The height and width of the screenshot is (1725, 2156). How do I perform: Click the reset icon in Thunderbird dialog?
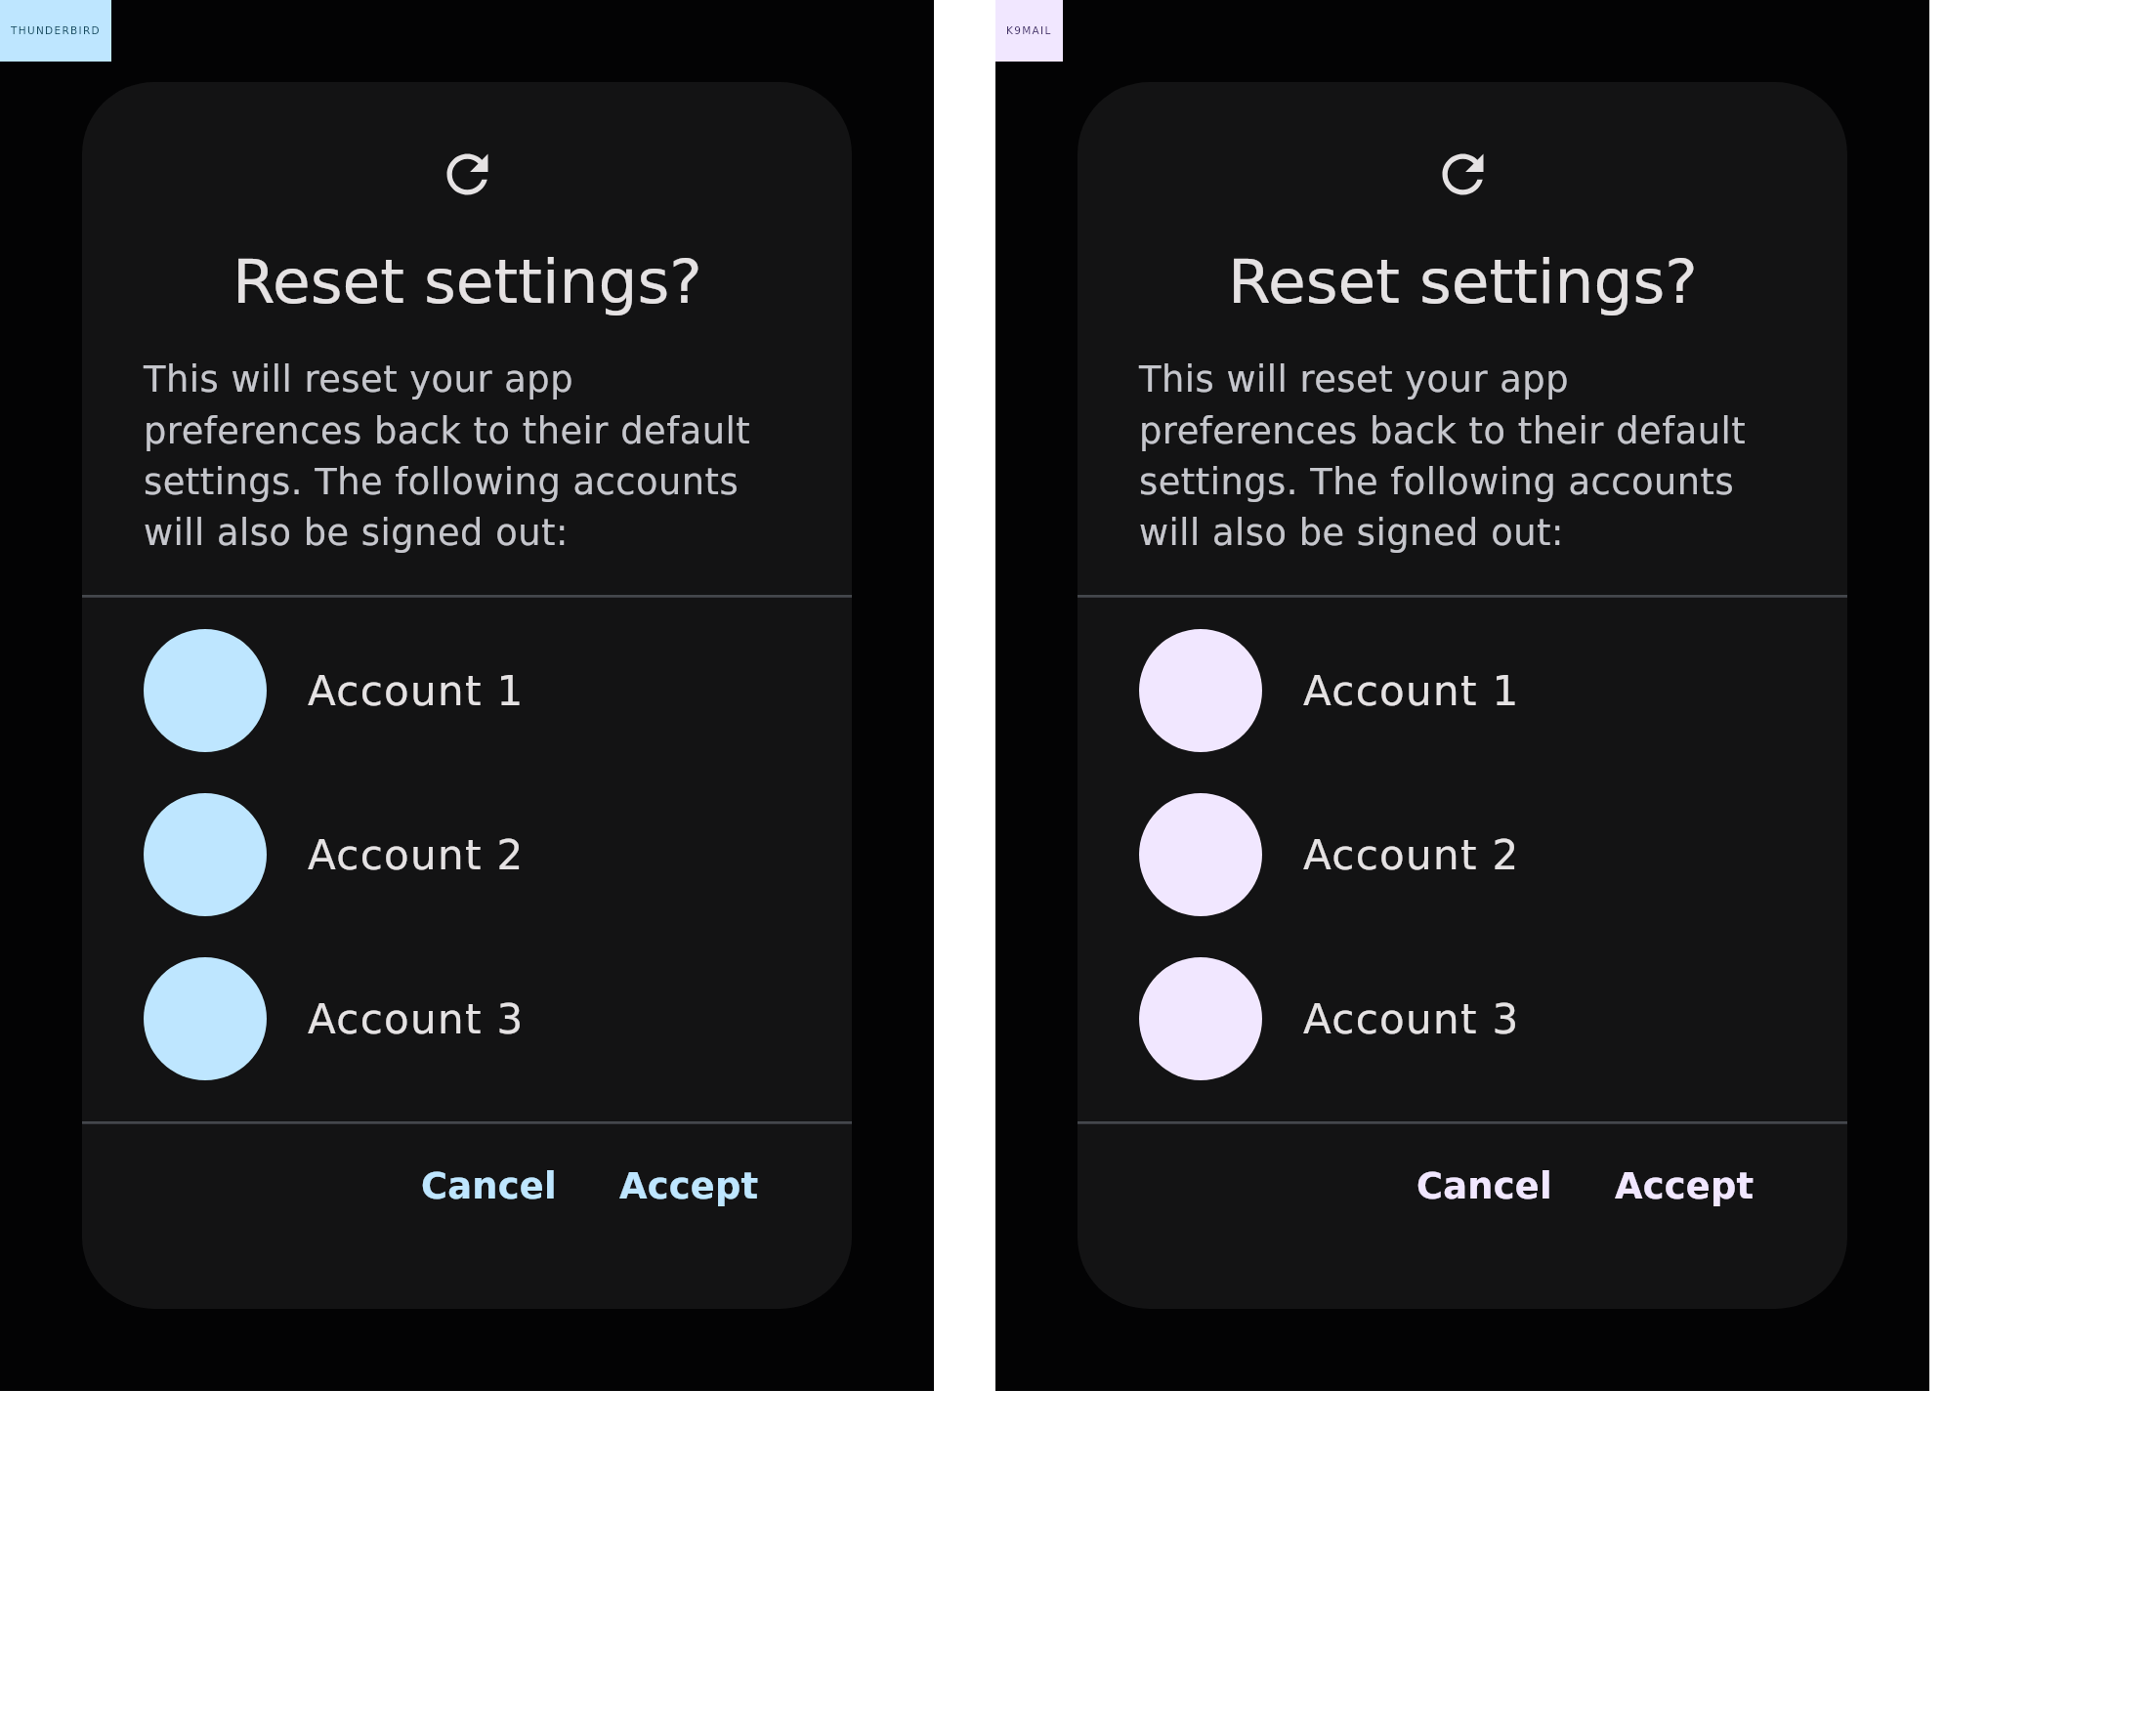tap(467, 174)
